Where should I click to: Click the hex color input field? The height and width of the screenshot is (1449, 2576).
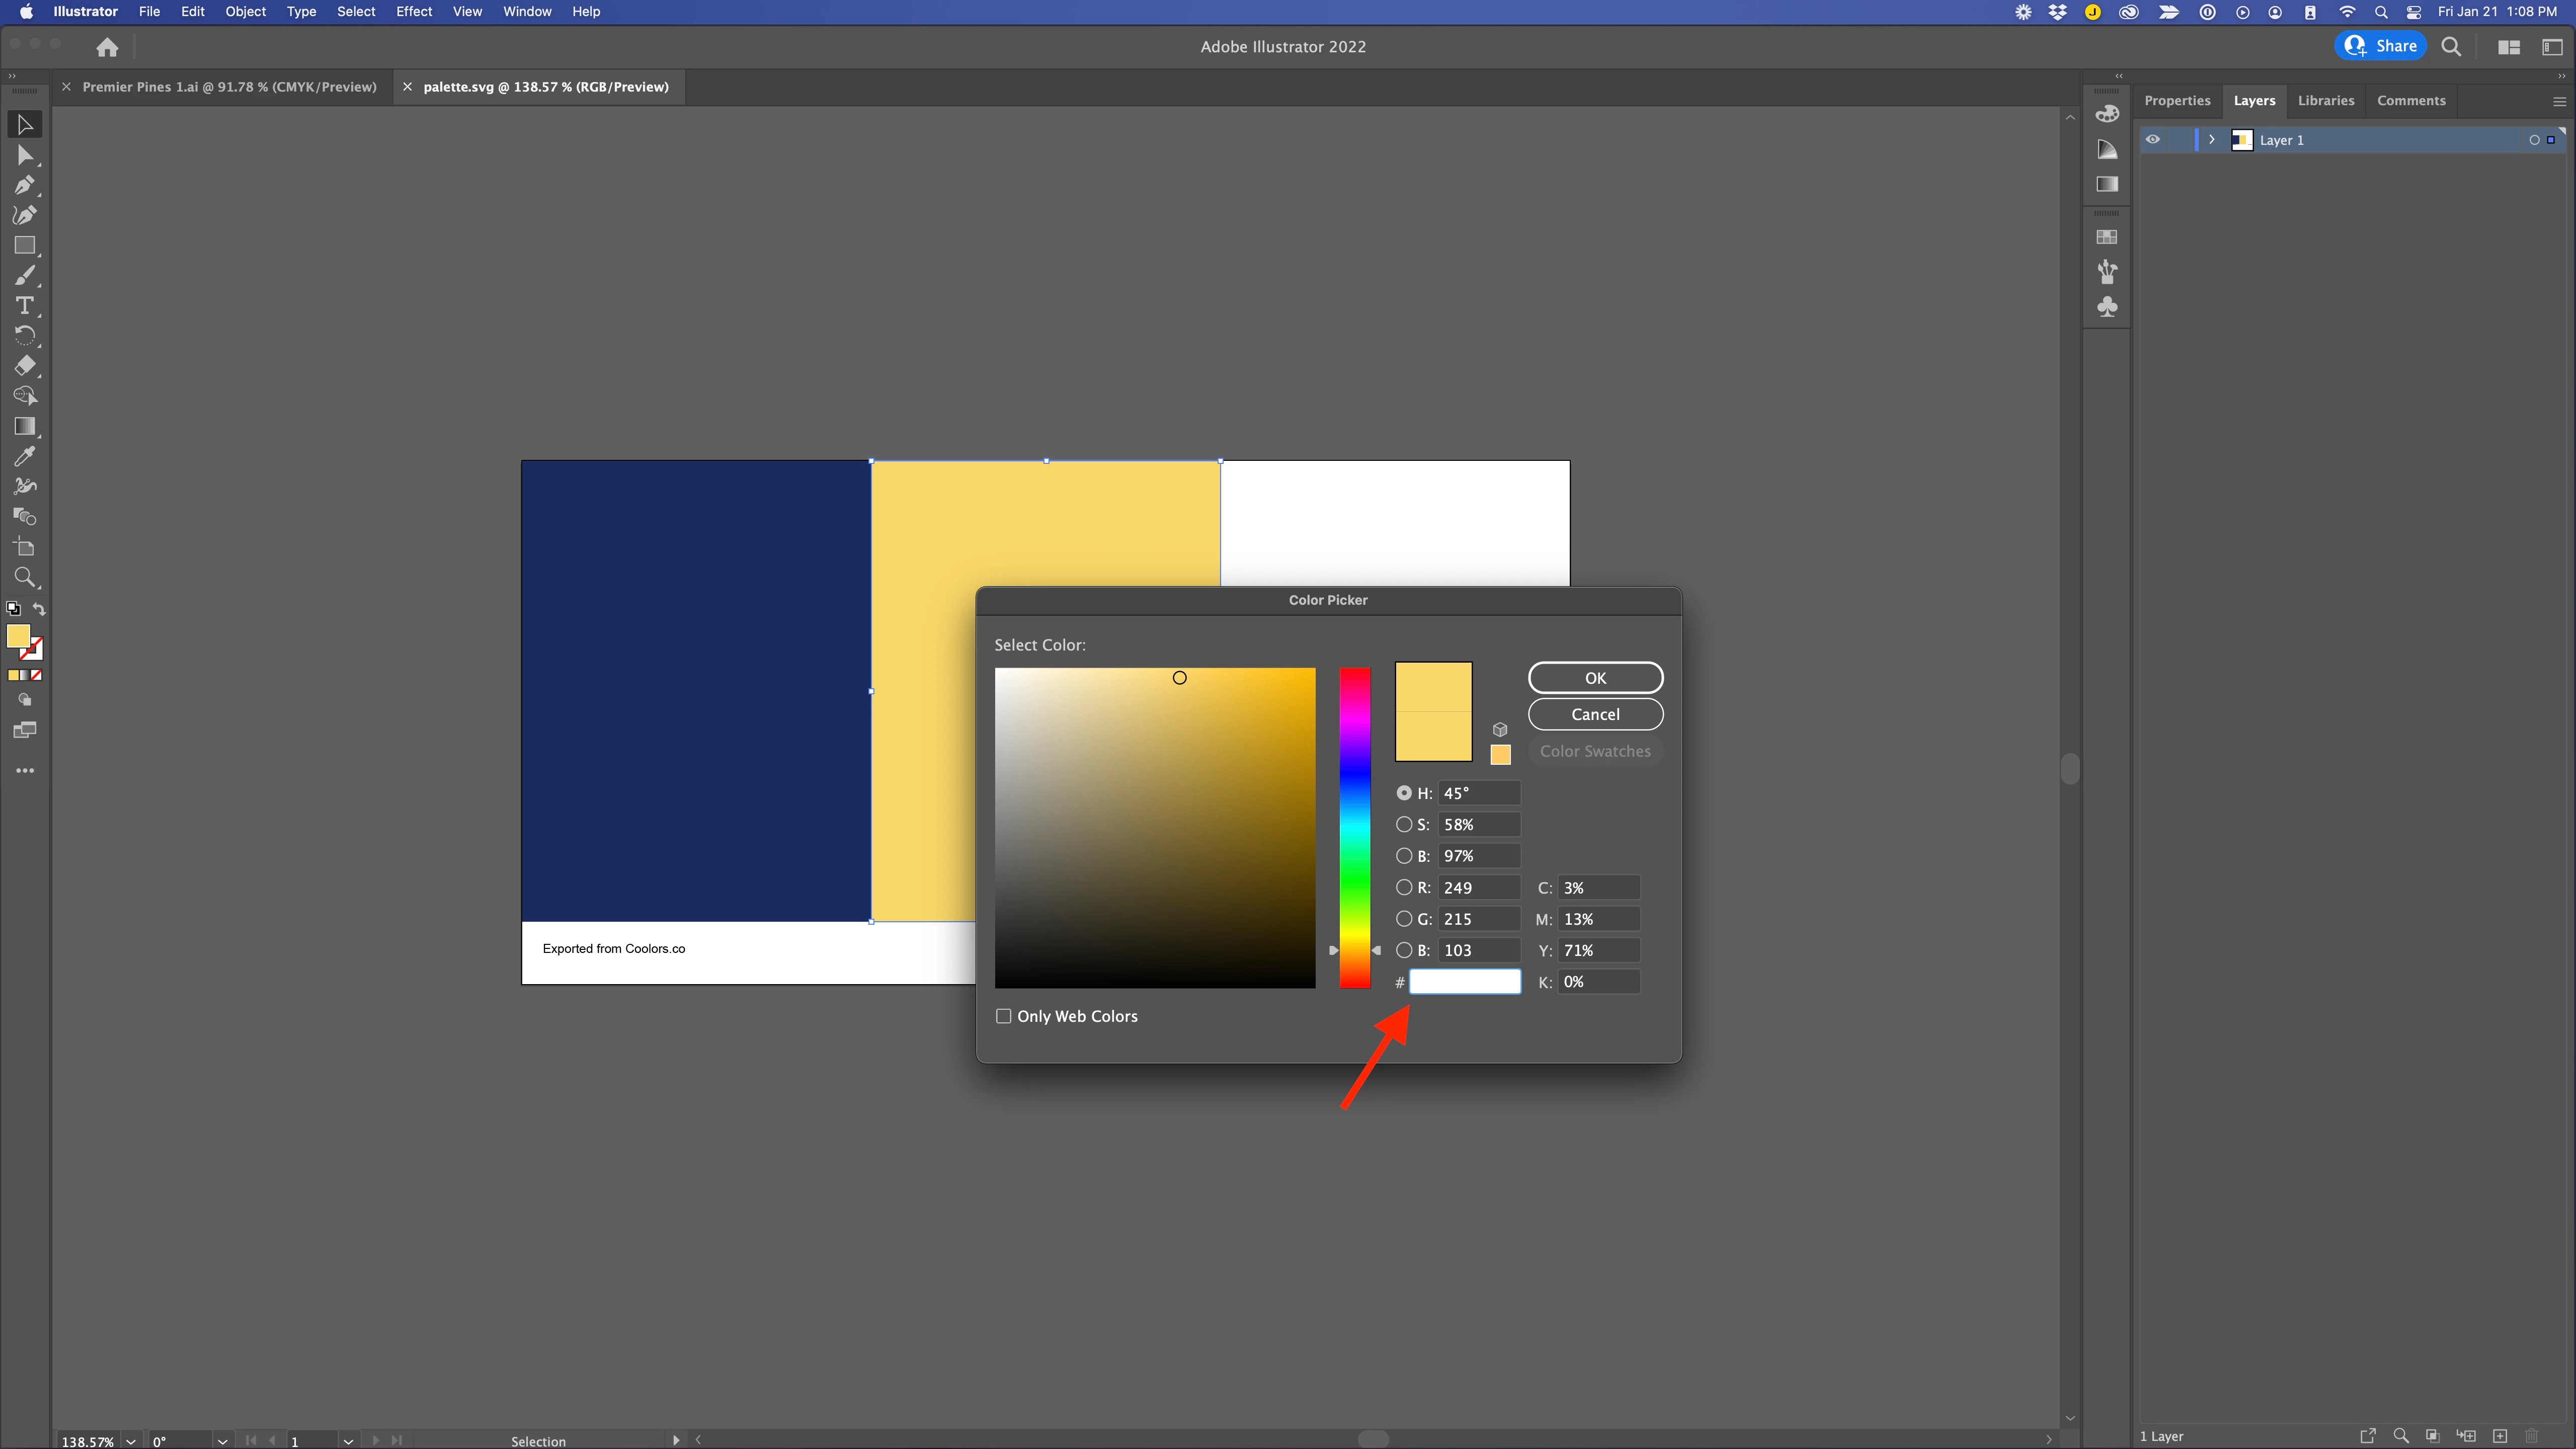(1465, 982)
